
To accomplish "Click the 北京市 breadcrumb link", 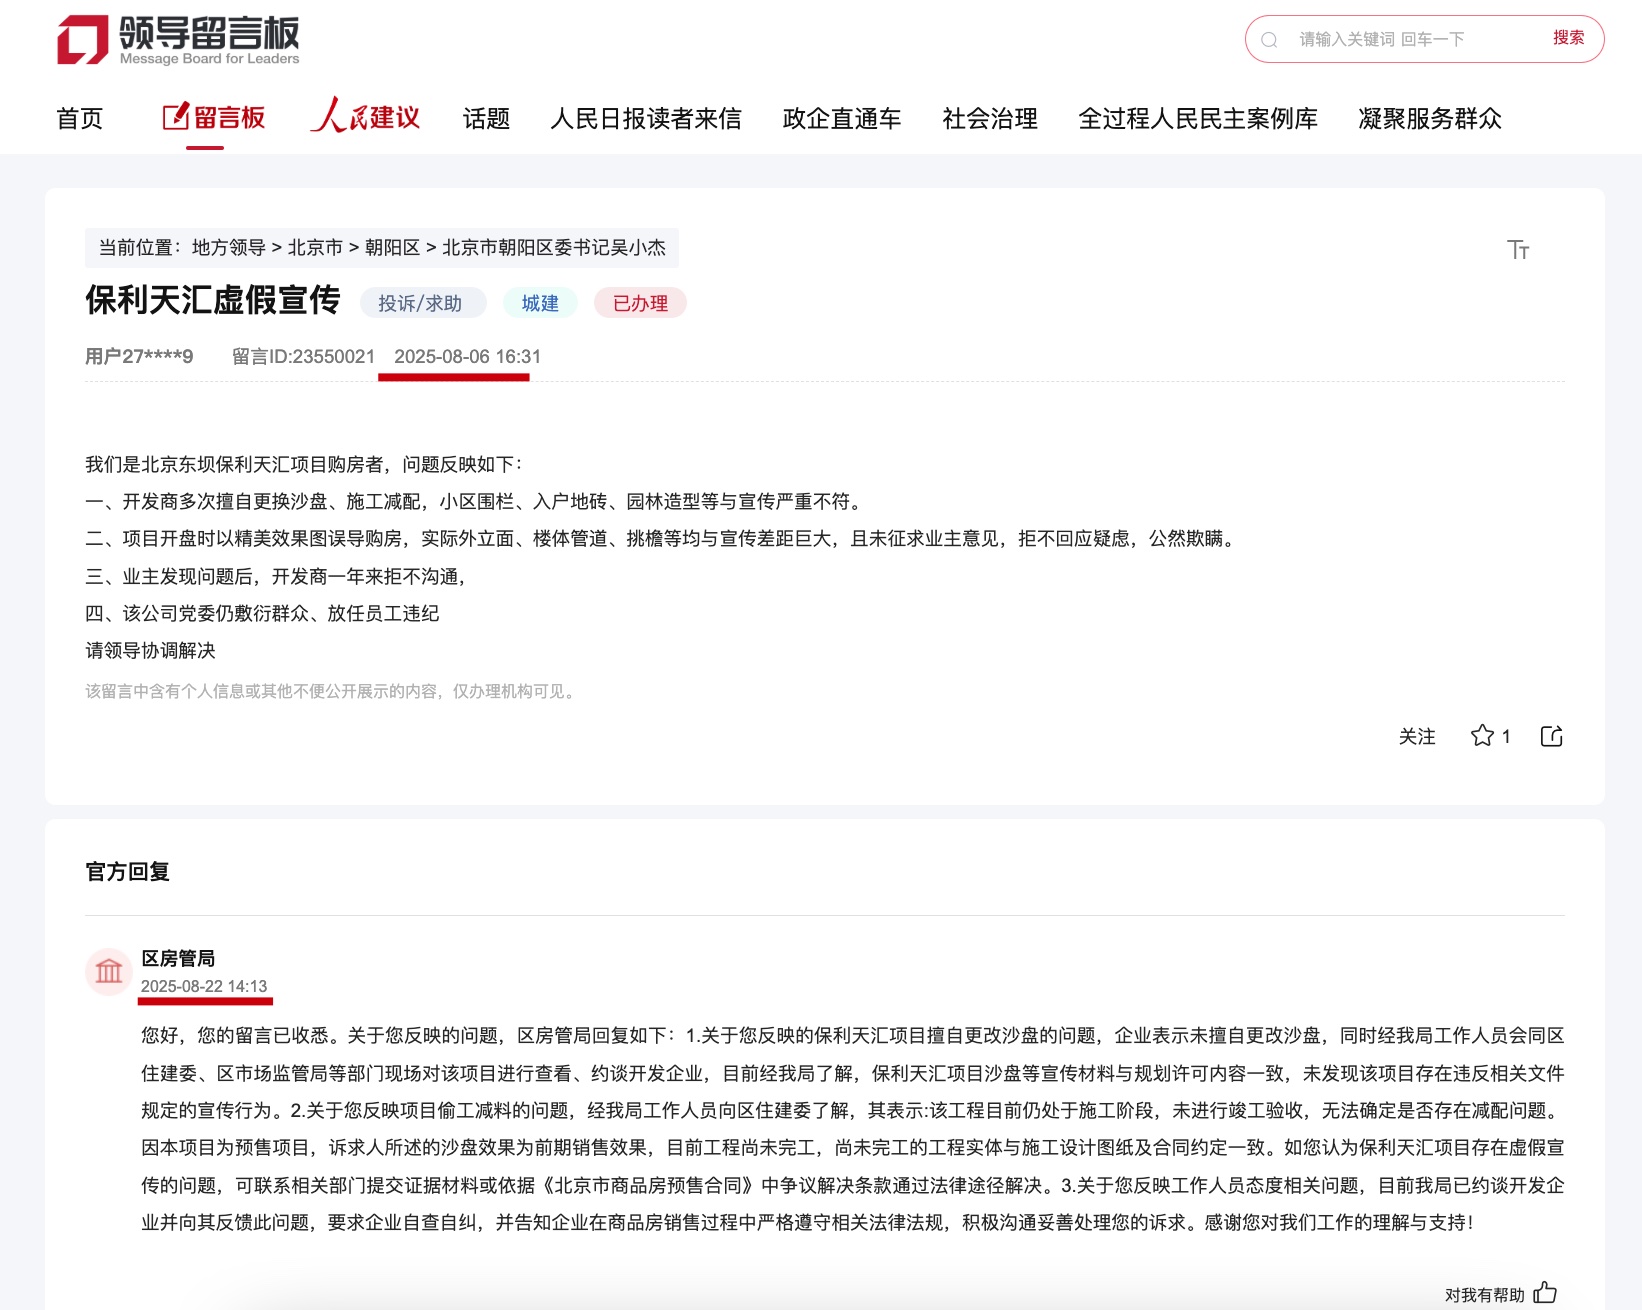I will click(315, 248).
